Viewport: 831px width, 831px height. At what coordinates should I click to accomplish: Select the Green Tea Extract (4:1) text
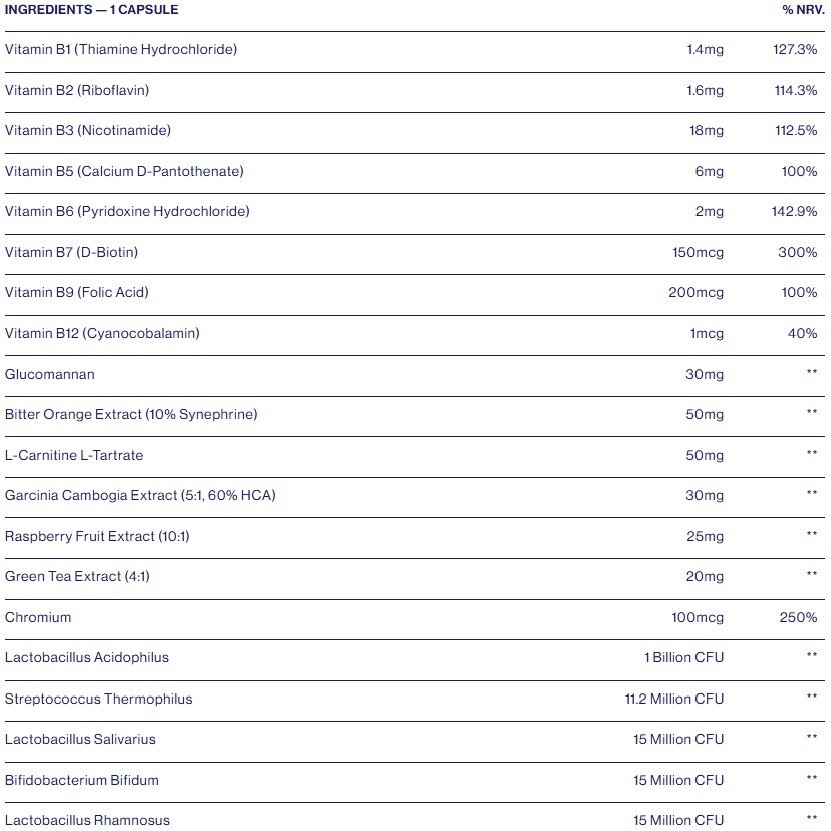[78, 576]
